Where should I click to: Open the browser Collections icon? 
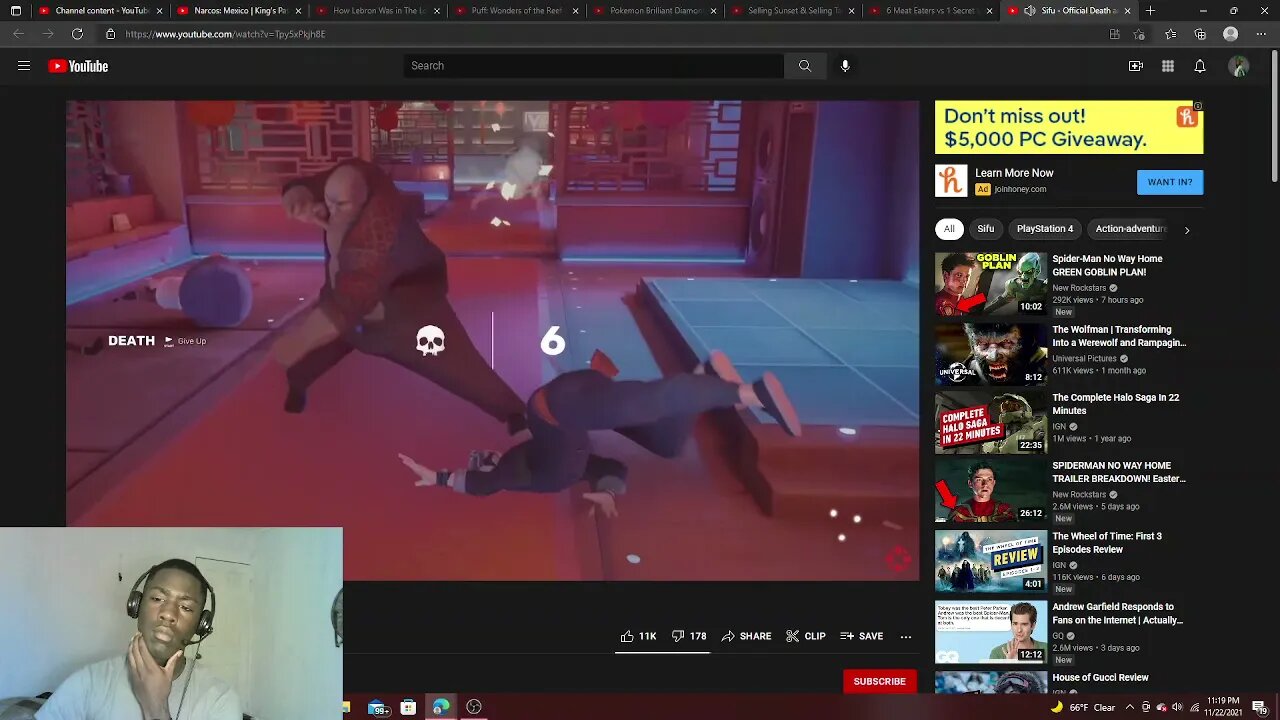(x=1200, y=34)
